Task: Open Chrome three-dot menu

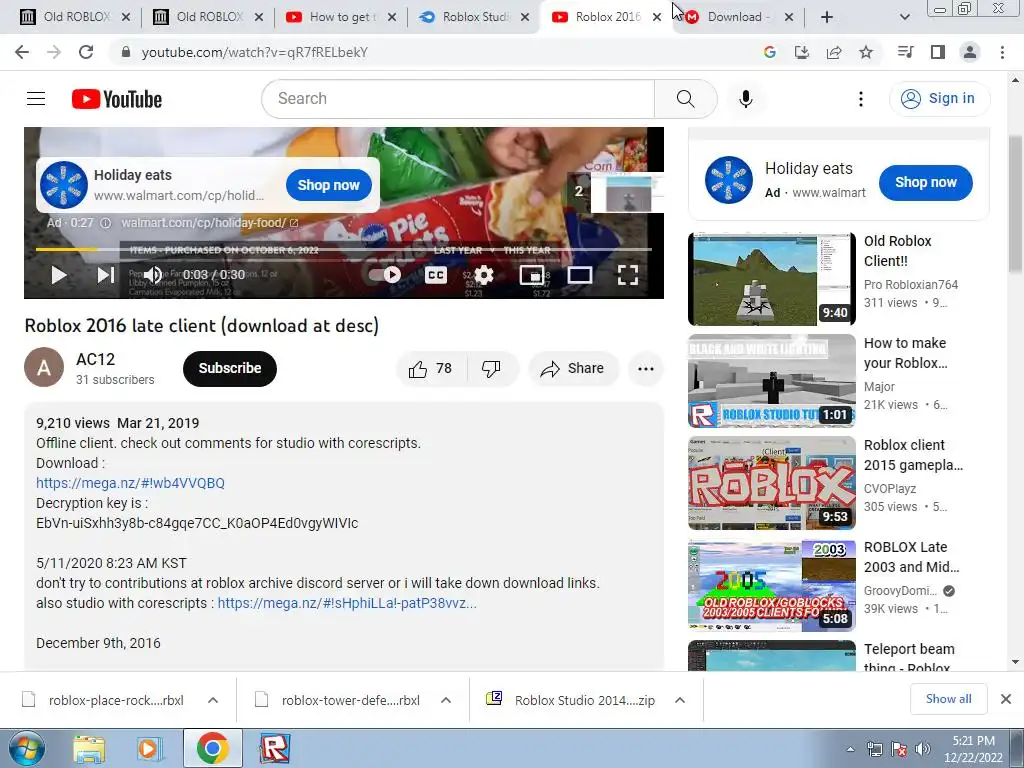Action: coord(1002,52)
